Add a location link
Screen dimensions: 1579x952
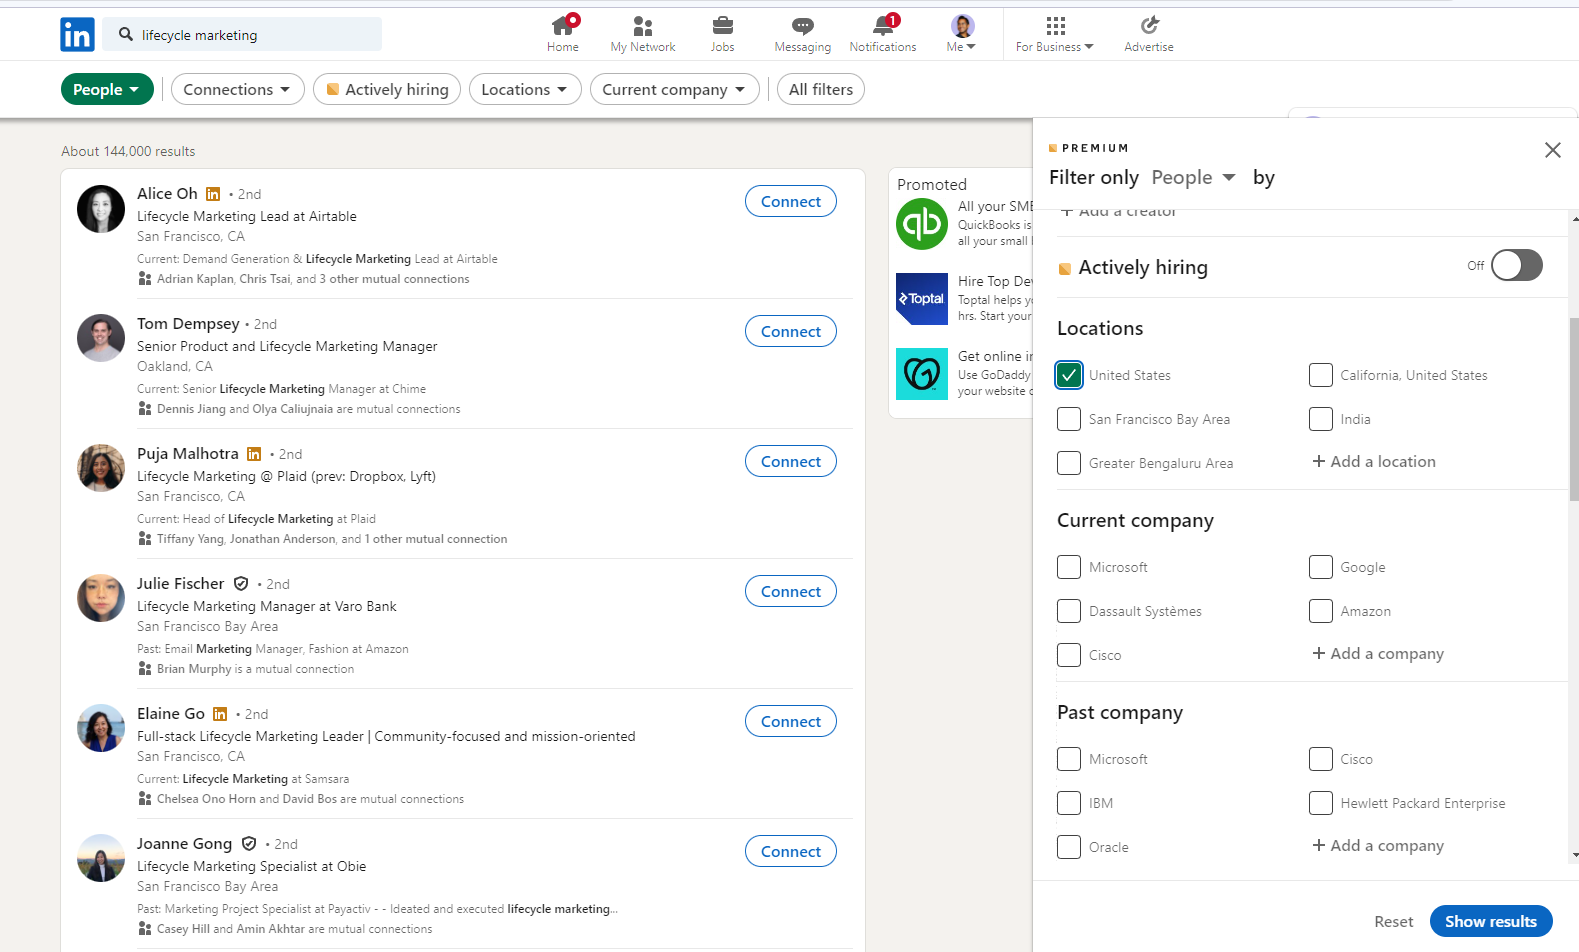(x=1374, y=461)
